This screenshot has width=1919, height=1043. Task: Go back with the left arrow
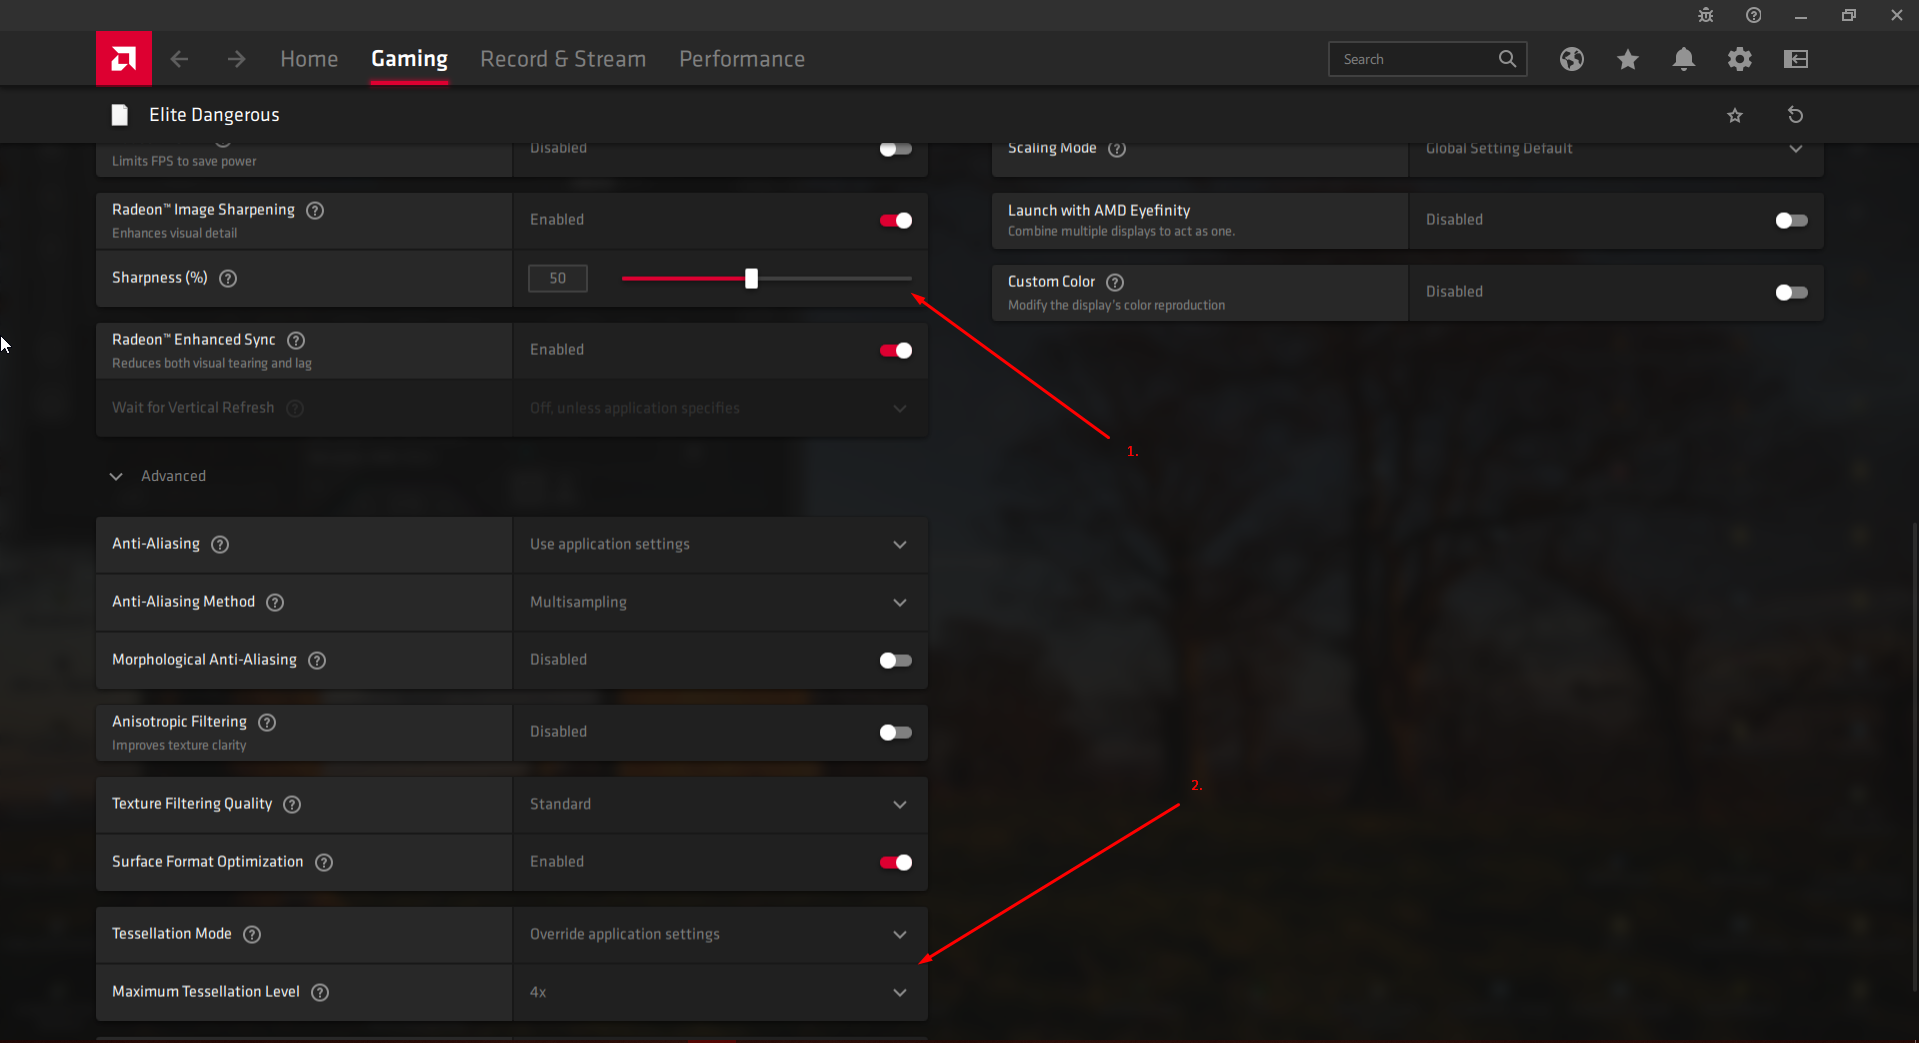179,59
